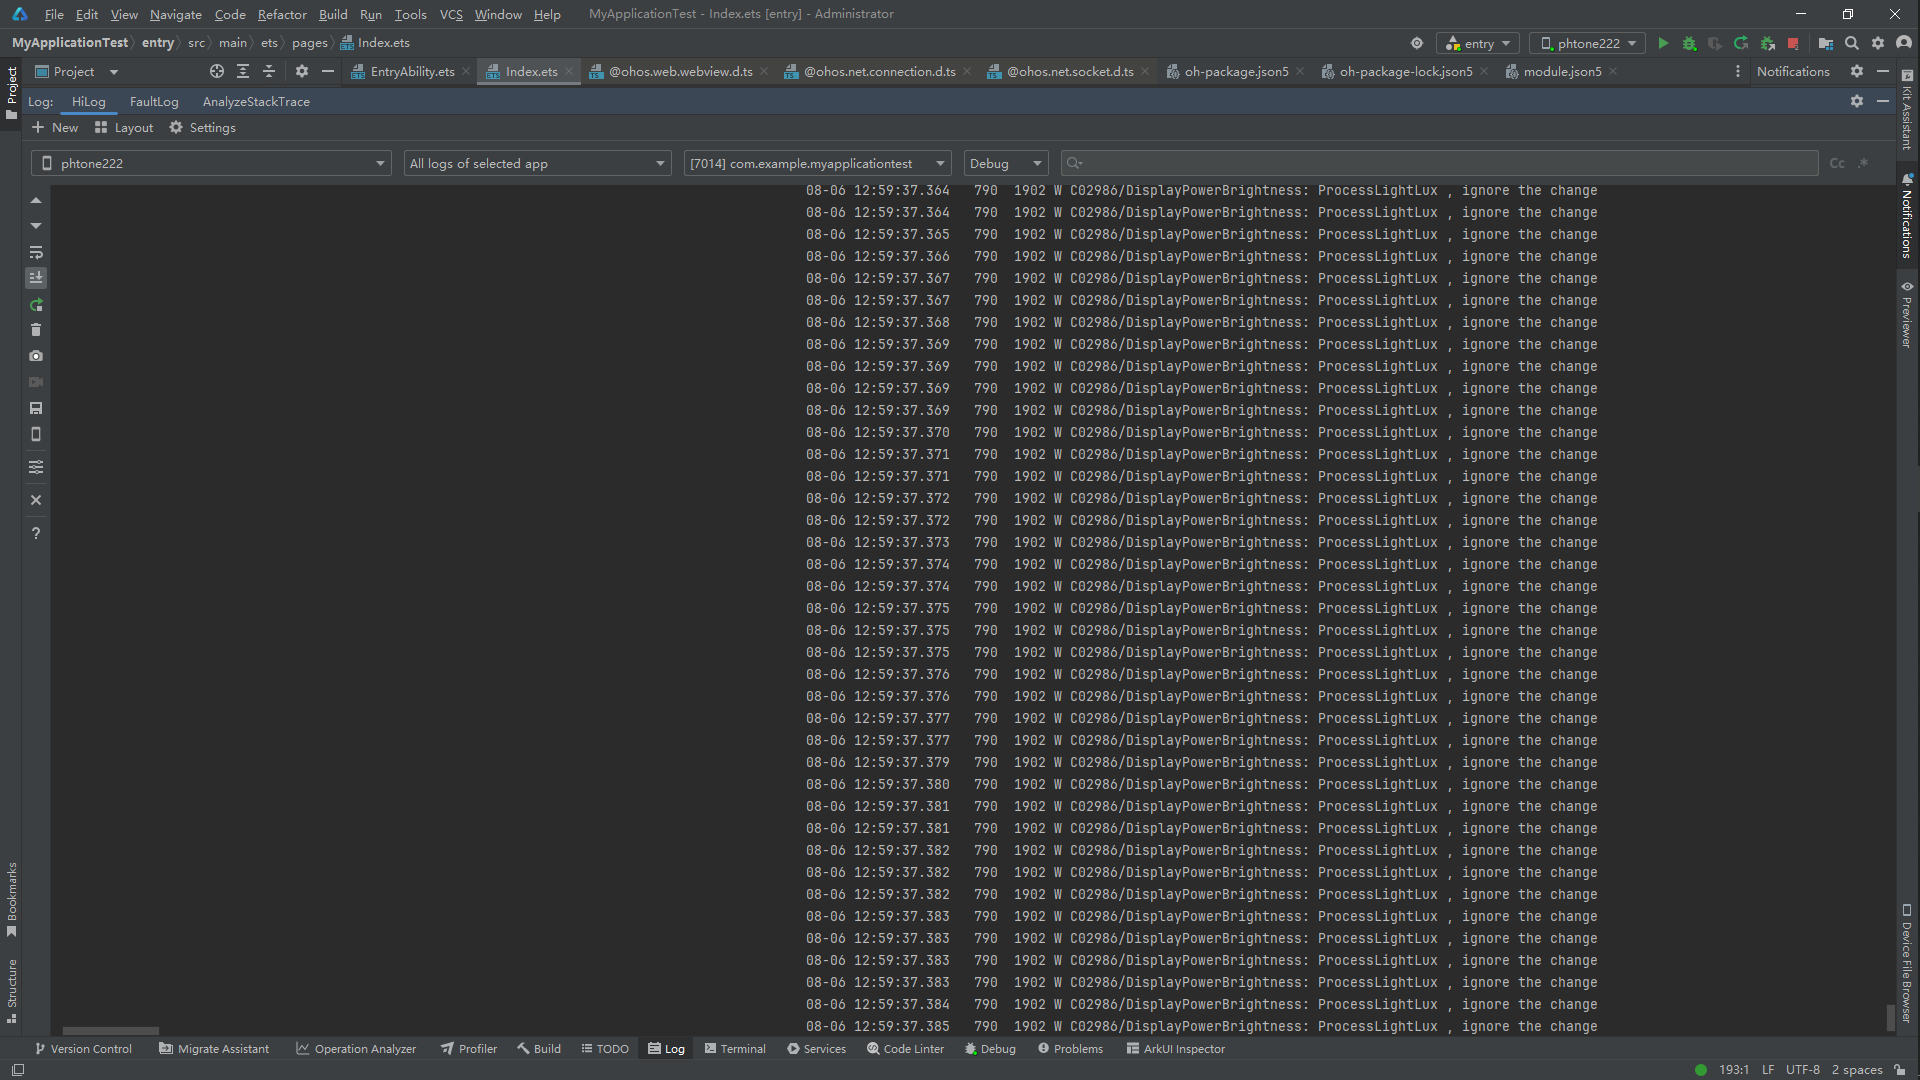The width and height of the screenshot is (1920, 1080).
Task: Move down in log with down arrow
Action: pyautogui.click(x=36, y=226)
